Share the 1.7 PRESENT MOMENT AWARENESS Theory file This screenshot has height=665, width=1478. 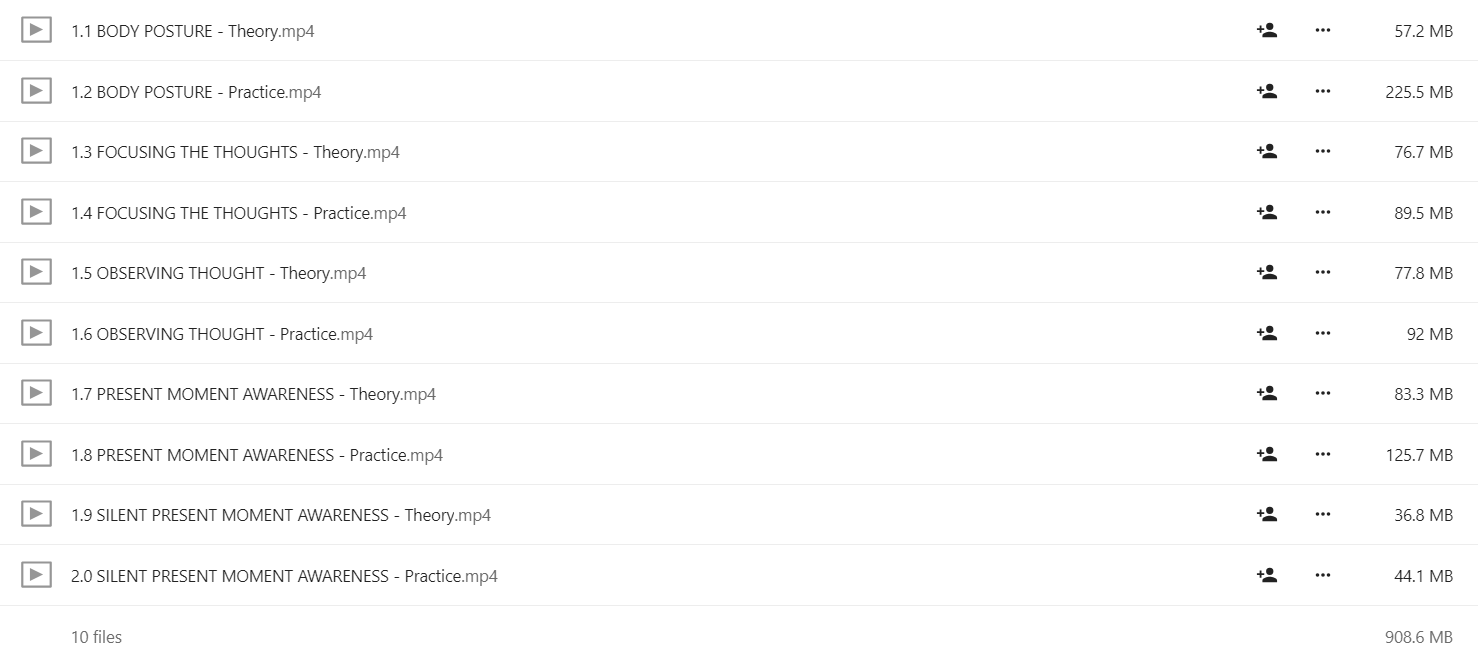coord(1267,393)
